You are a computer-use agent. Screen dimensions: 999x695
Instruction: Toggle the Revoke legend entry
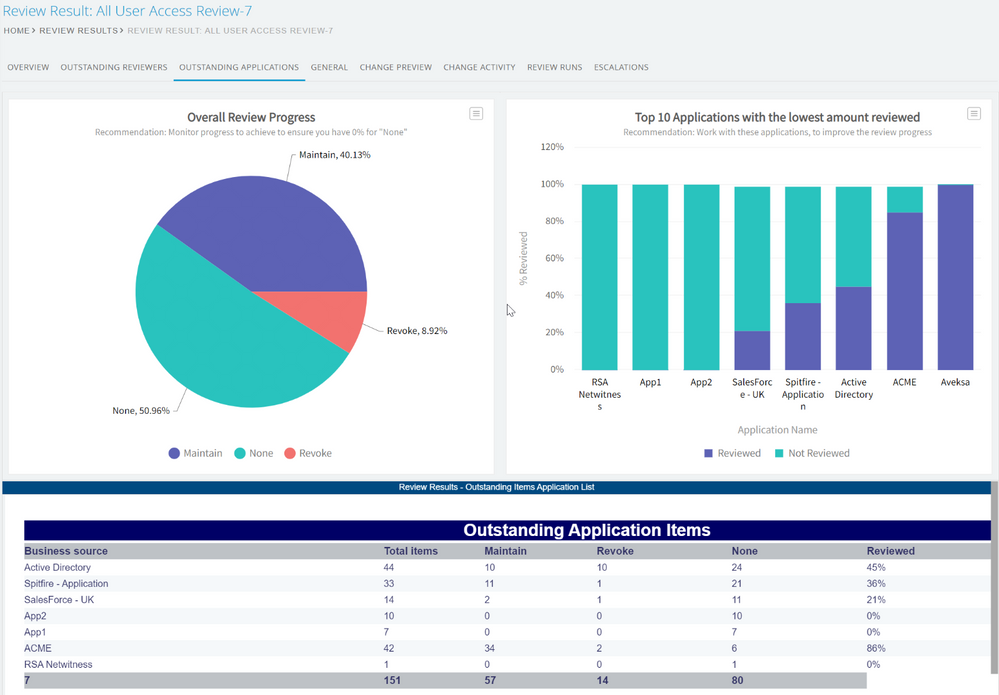pyautogui.click(x=307, y=453)
